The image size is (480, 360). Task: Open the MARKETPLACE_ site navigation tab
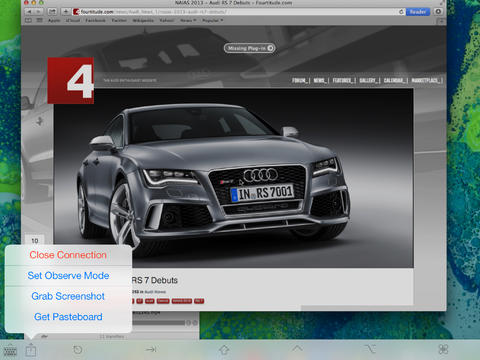426,80
